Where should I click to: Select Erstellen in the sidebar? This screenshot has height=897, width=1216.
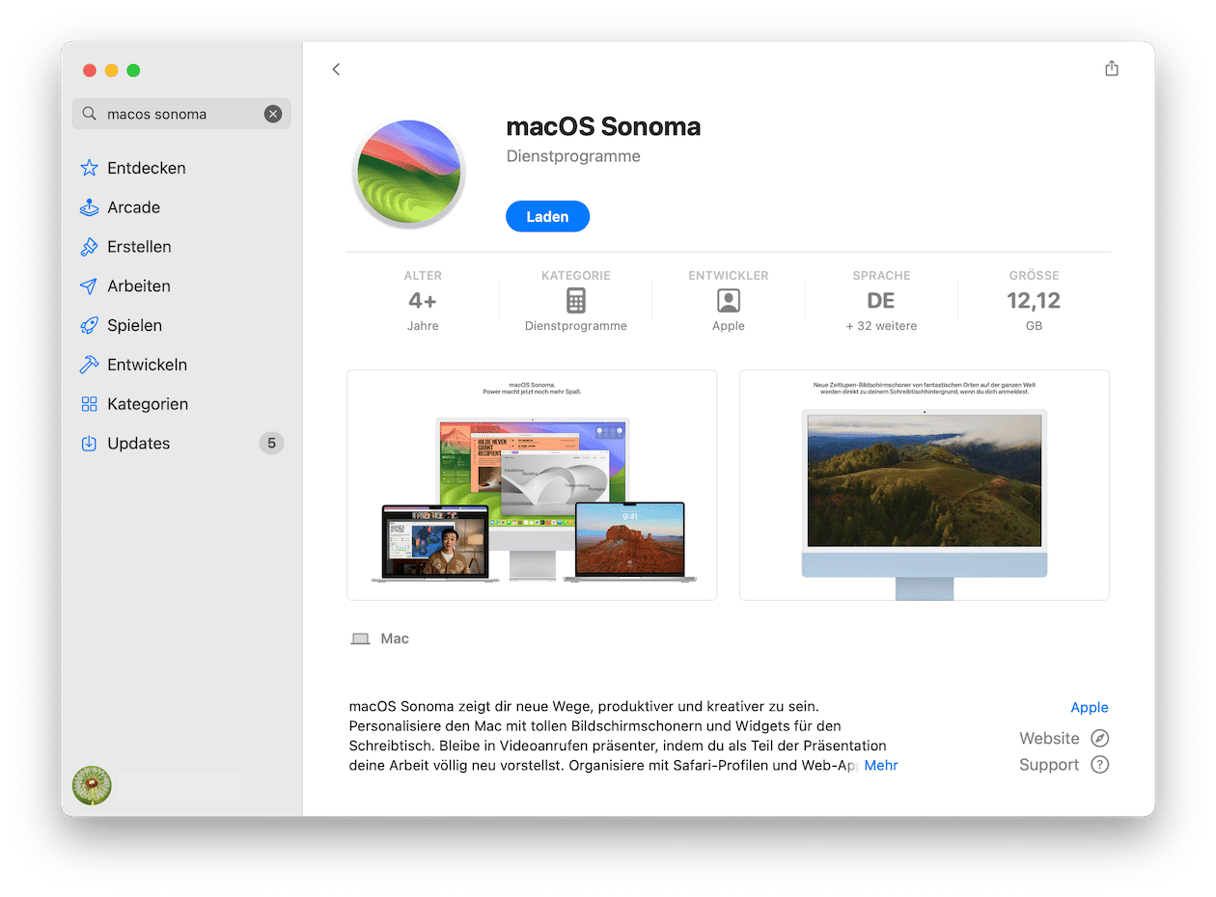tap(139, 247)
